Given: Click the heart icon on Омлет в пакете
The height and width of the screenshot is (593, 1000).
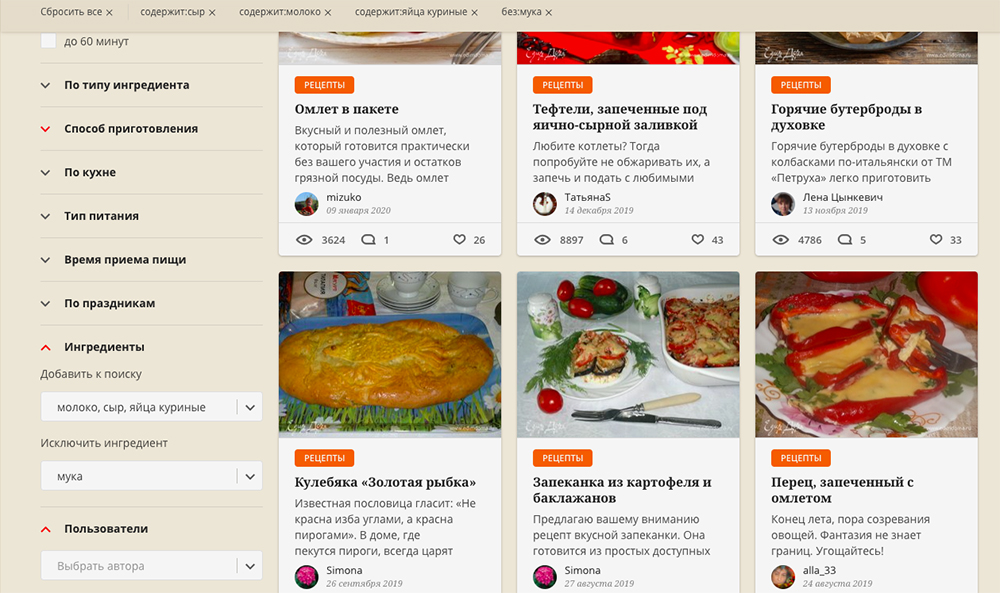Looking at the screenshot, I should [459, 240].
